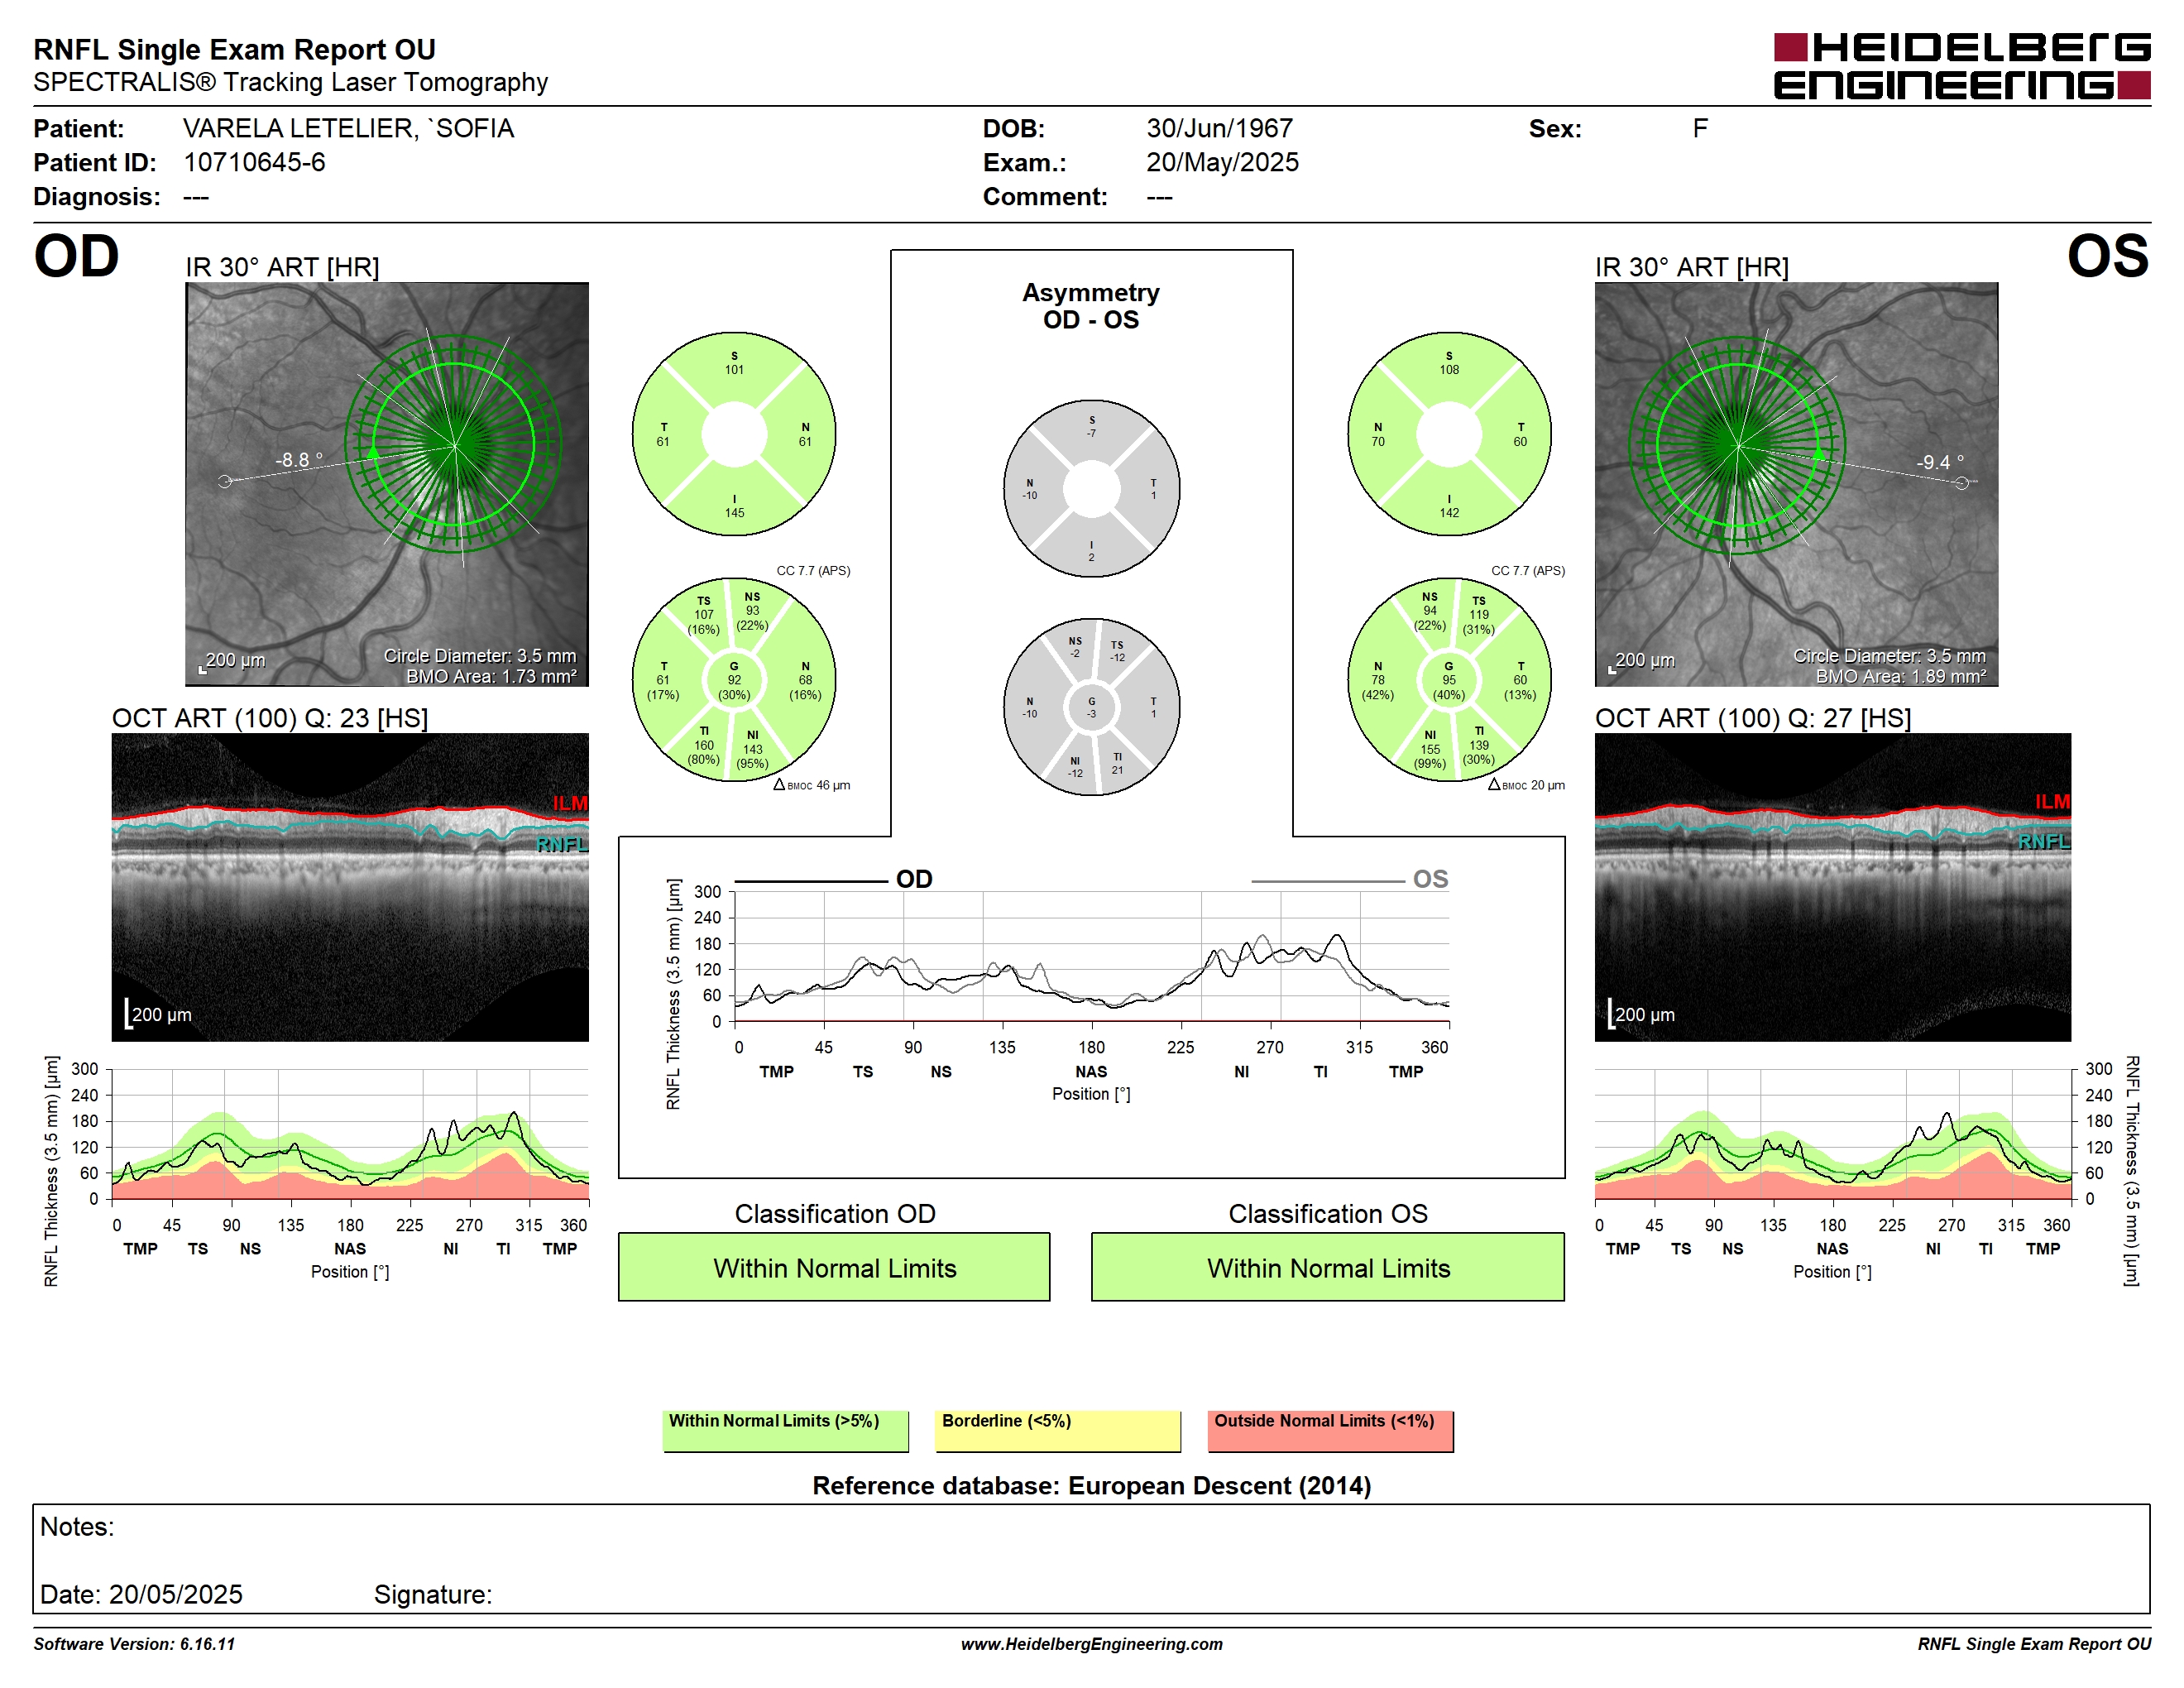2184x1688 pixels.
Task: Click the Patient ID 10710645-6
Action: coord(254,162)
